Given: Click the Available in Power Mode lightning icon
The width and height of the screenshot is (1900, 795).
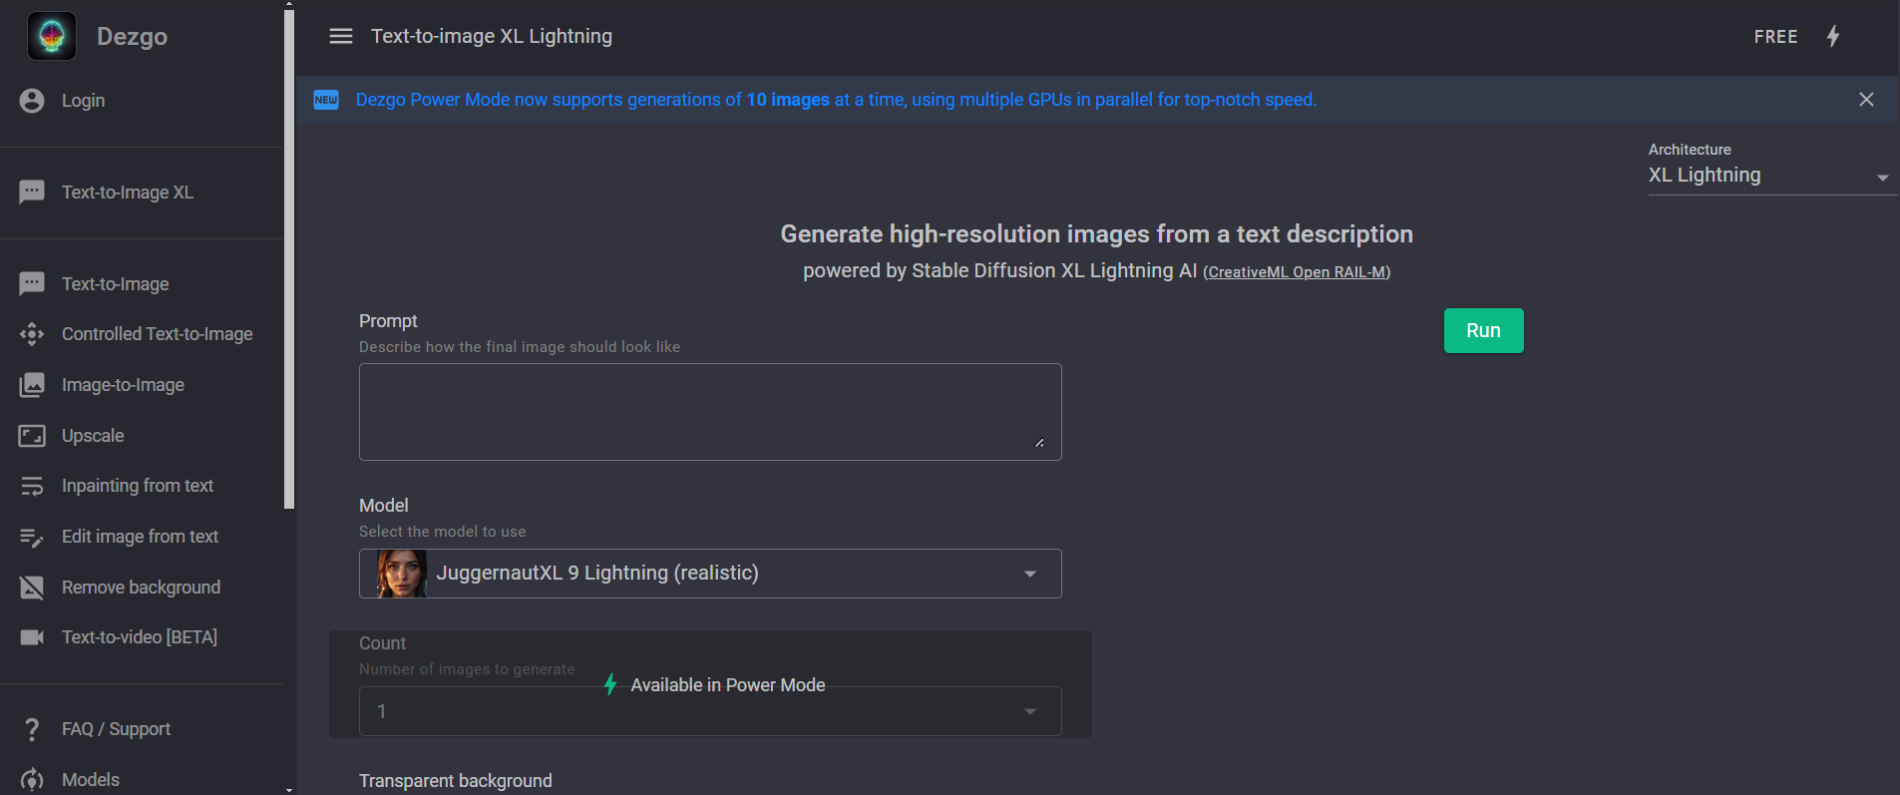Looking at the screenshot, I should pos(610,685).
